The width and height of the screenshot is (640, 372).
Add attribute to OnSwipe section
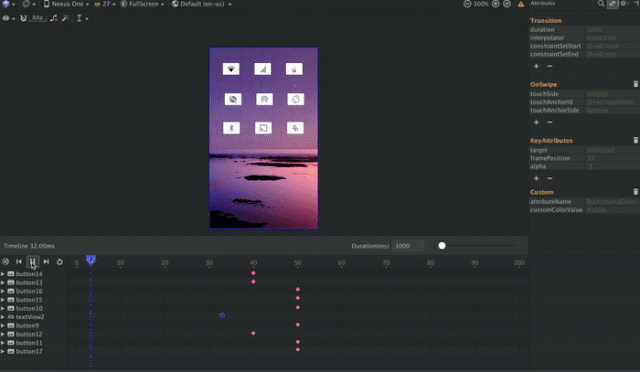tap(536, 122)
